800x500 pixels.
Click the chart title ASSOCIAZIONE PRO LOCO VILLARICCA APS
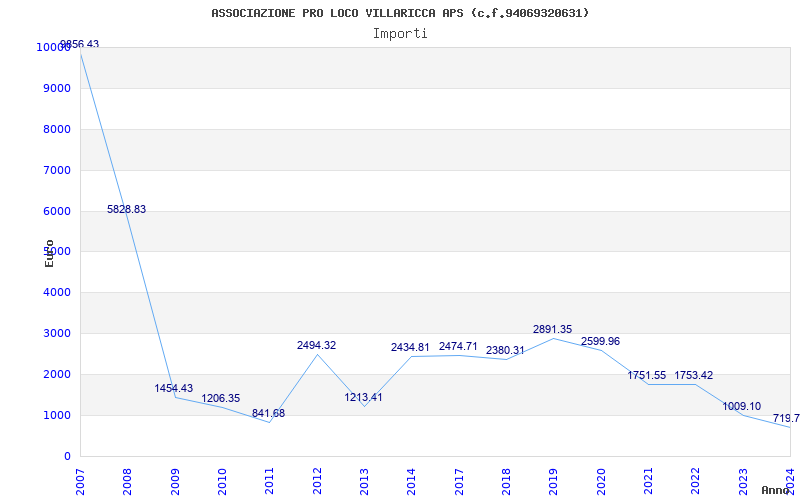tap(400, 13)
